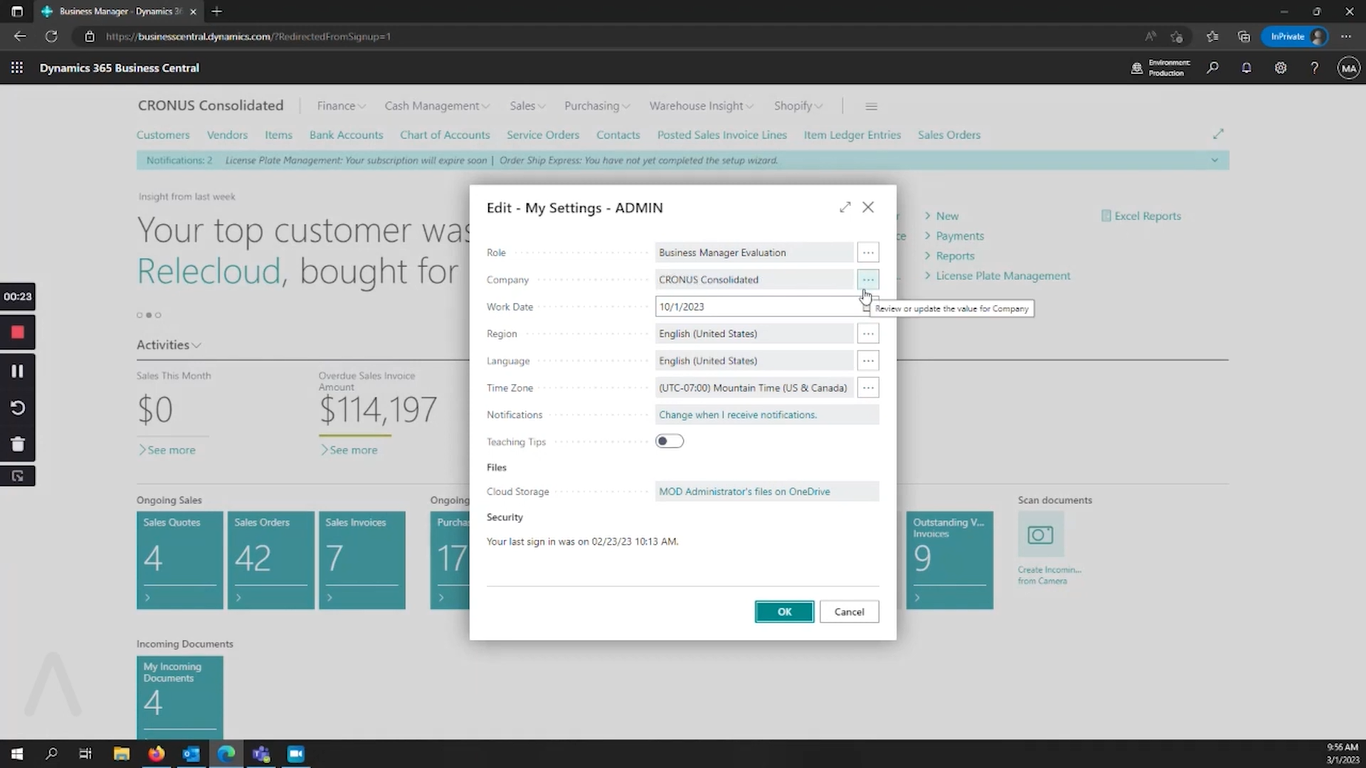Open Outlook from the taskbar
The width and height of the screenshot is (1366, 768).
pyautogui.click(x=191, y=754)
